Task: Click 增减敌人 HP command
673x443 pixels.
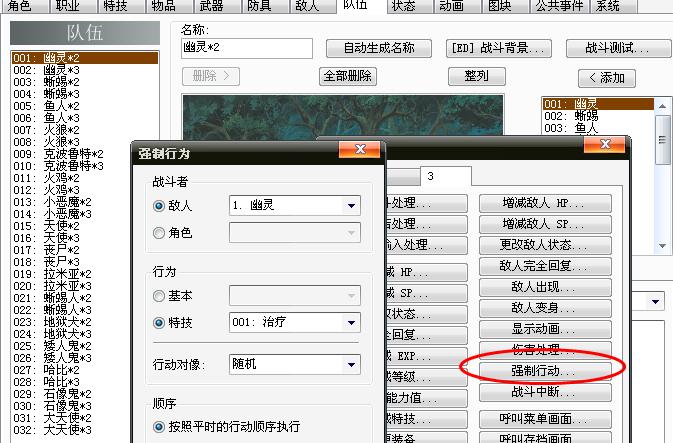Action: pos(545,203)
